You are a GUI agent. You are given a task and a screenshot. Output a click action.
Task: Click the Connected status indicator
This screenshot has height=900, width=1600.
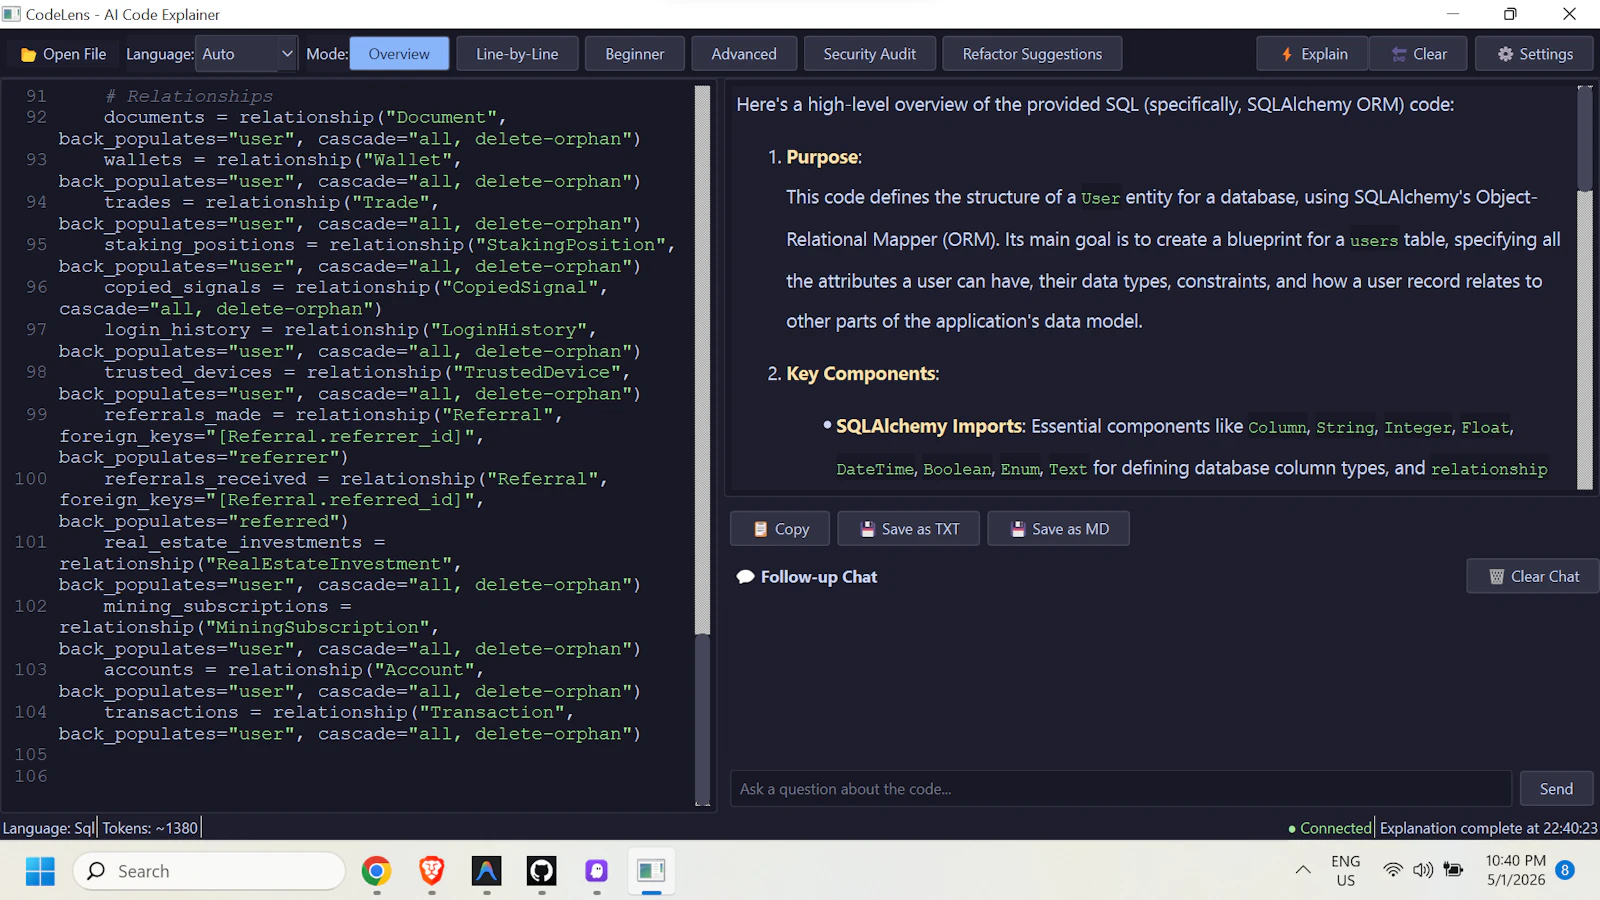click(x=1329, y=828)
